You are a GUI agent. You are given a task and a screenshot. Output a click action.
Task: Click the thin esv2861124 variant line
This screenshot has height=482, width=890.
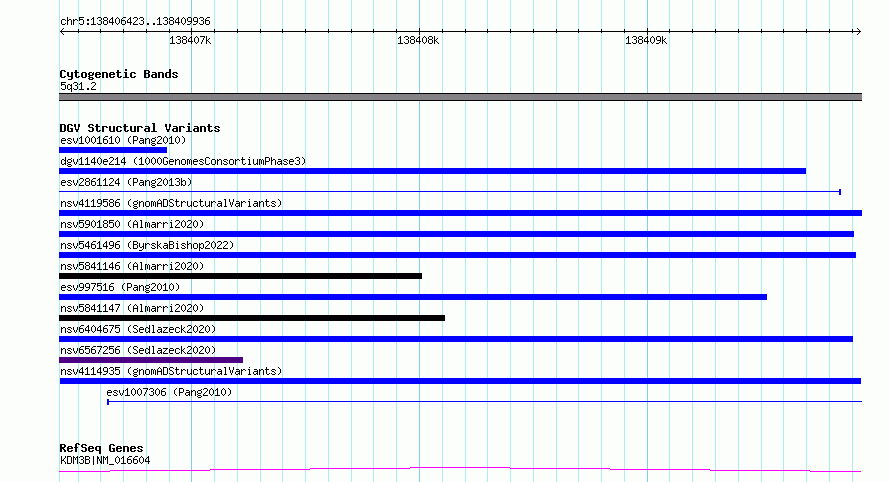pyautogui.click(x=450, y=192)
